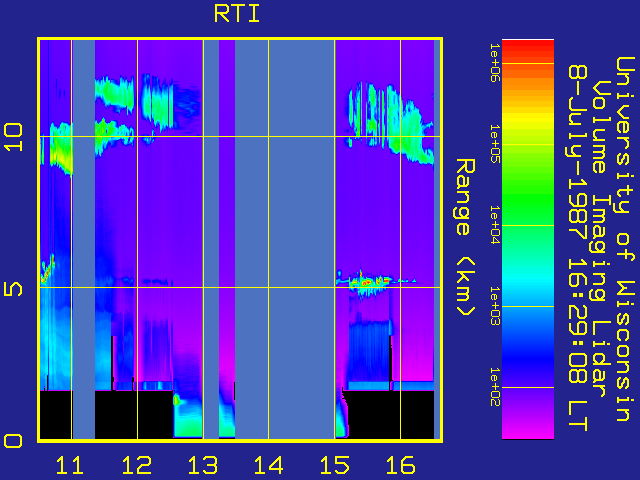
Task: Click the RTI plot title
Action: pyautogui.click(x=237, y=14)
